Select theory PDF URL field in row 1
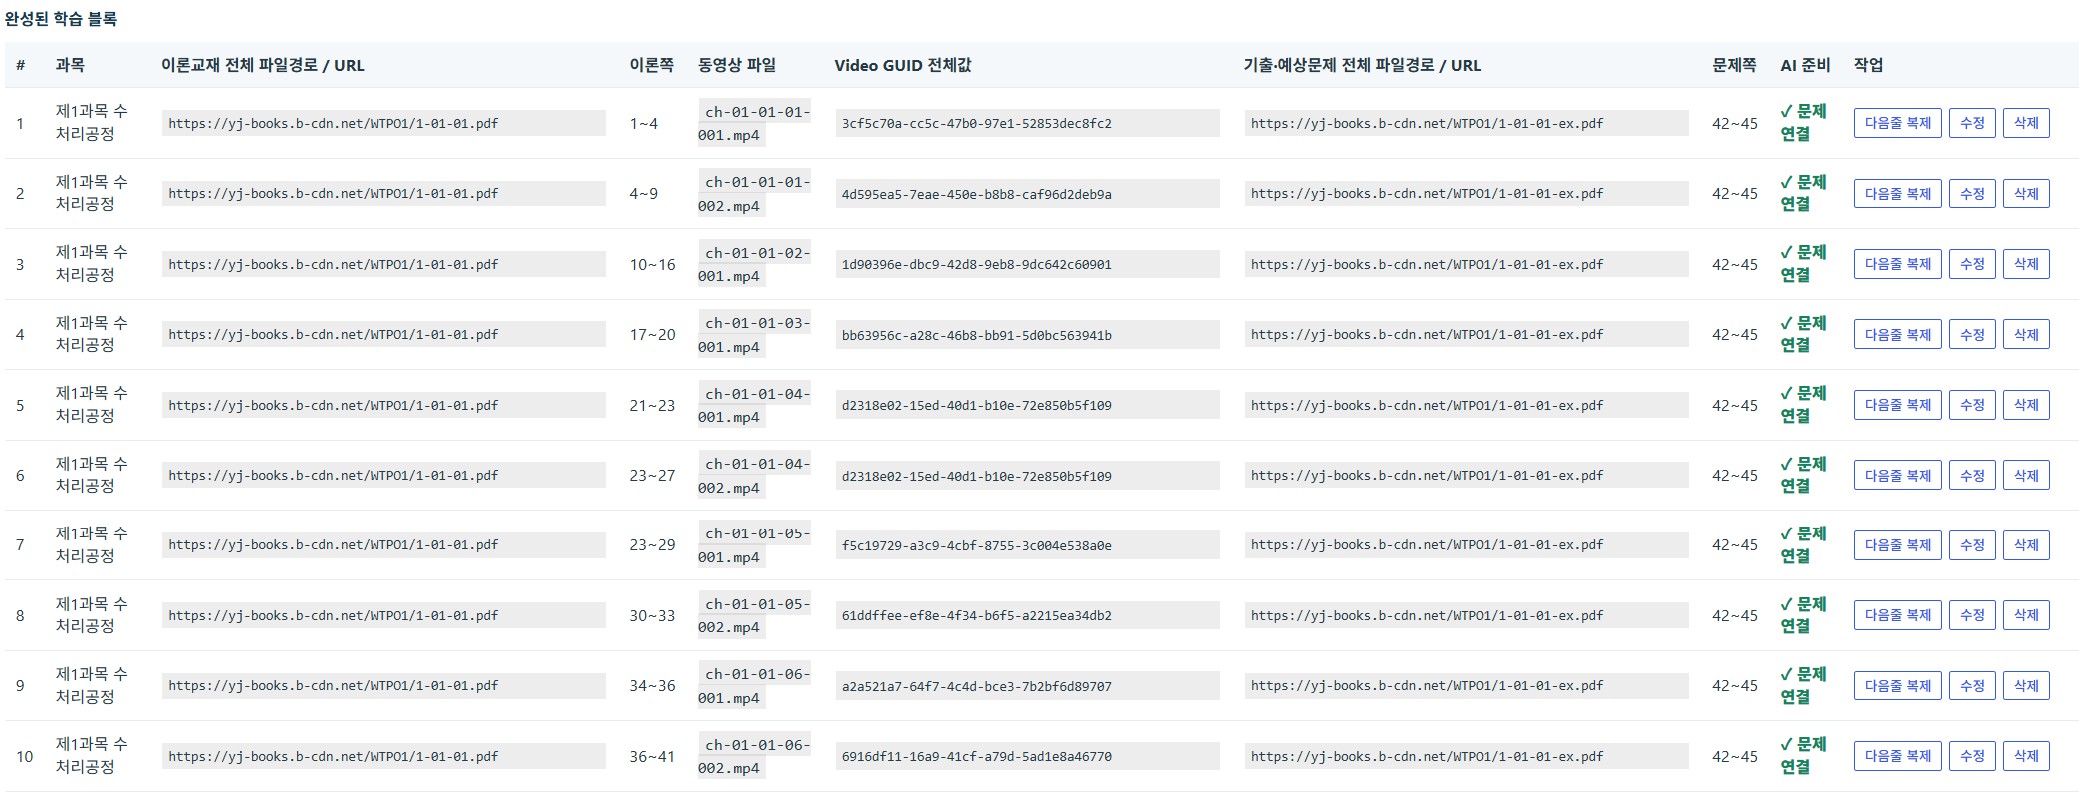Screen dimensions: 2079x796 coord(383,123)
